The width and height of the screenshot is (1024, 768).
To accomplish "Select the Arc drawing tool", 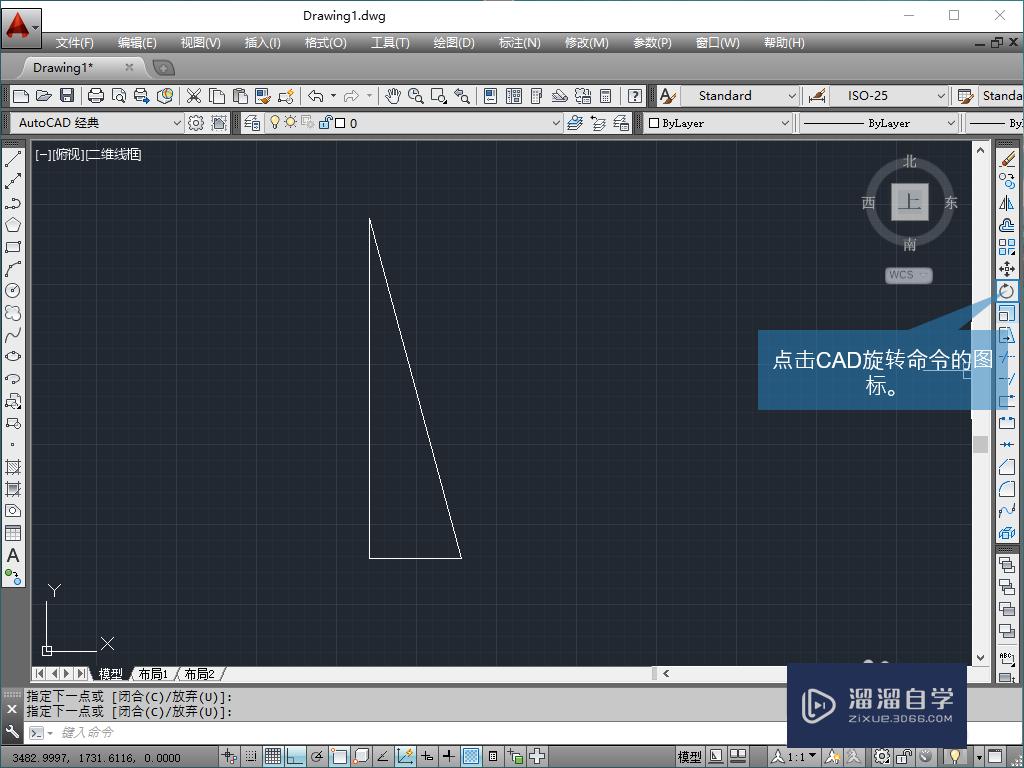I will click(13, 269).
